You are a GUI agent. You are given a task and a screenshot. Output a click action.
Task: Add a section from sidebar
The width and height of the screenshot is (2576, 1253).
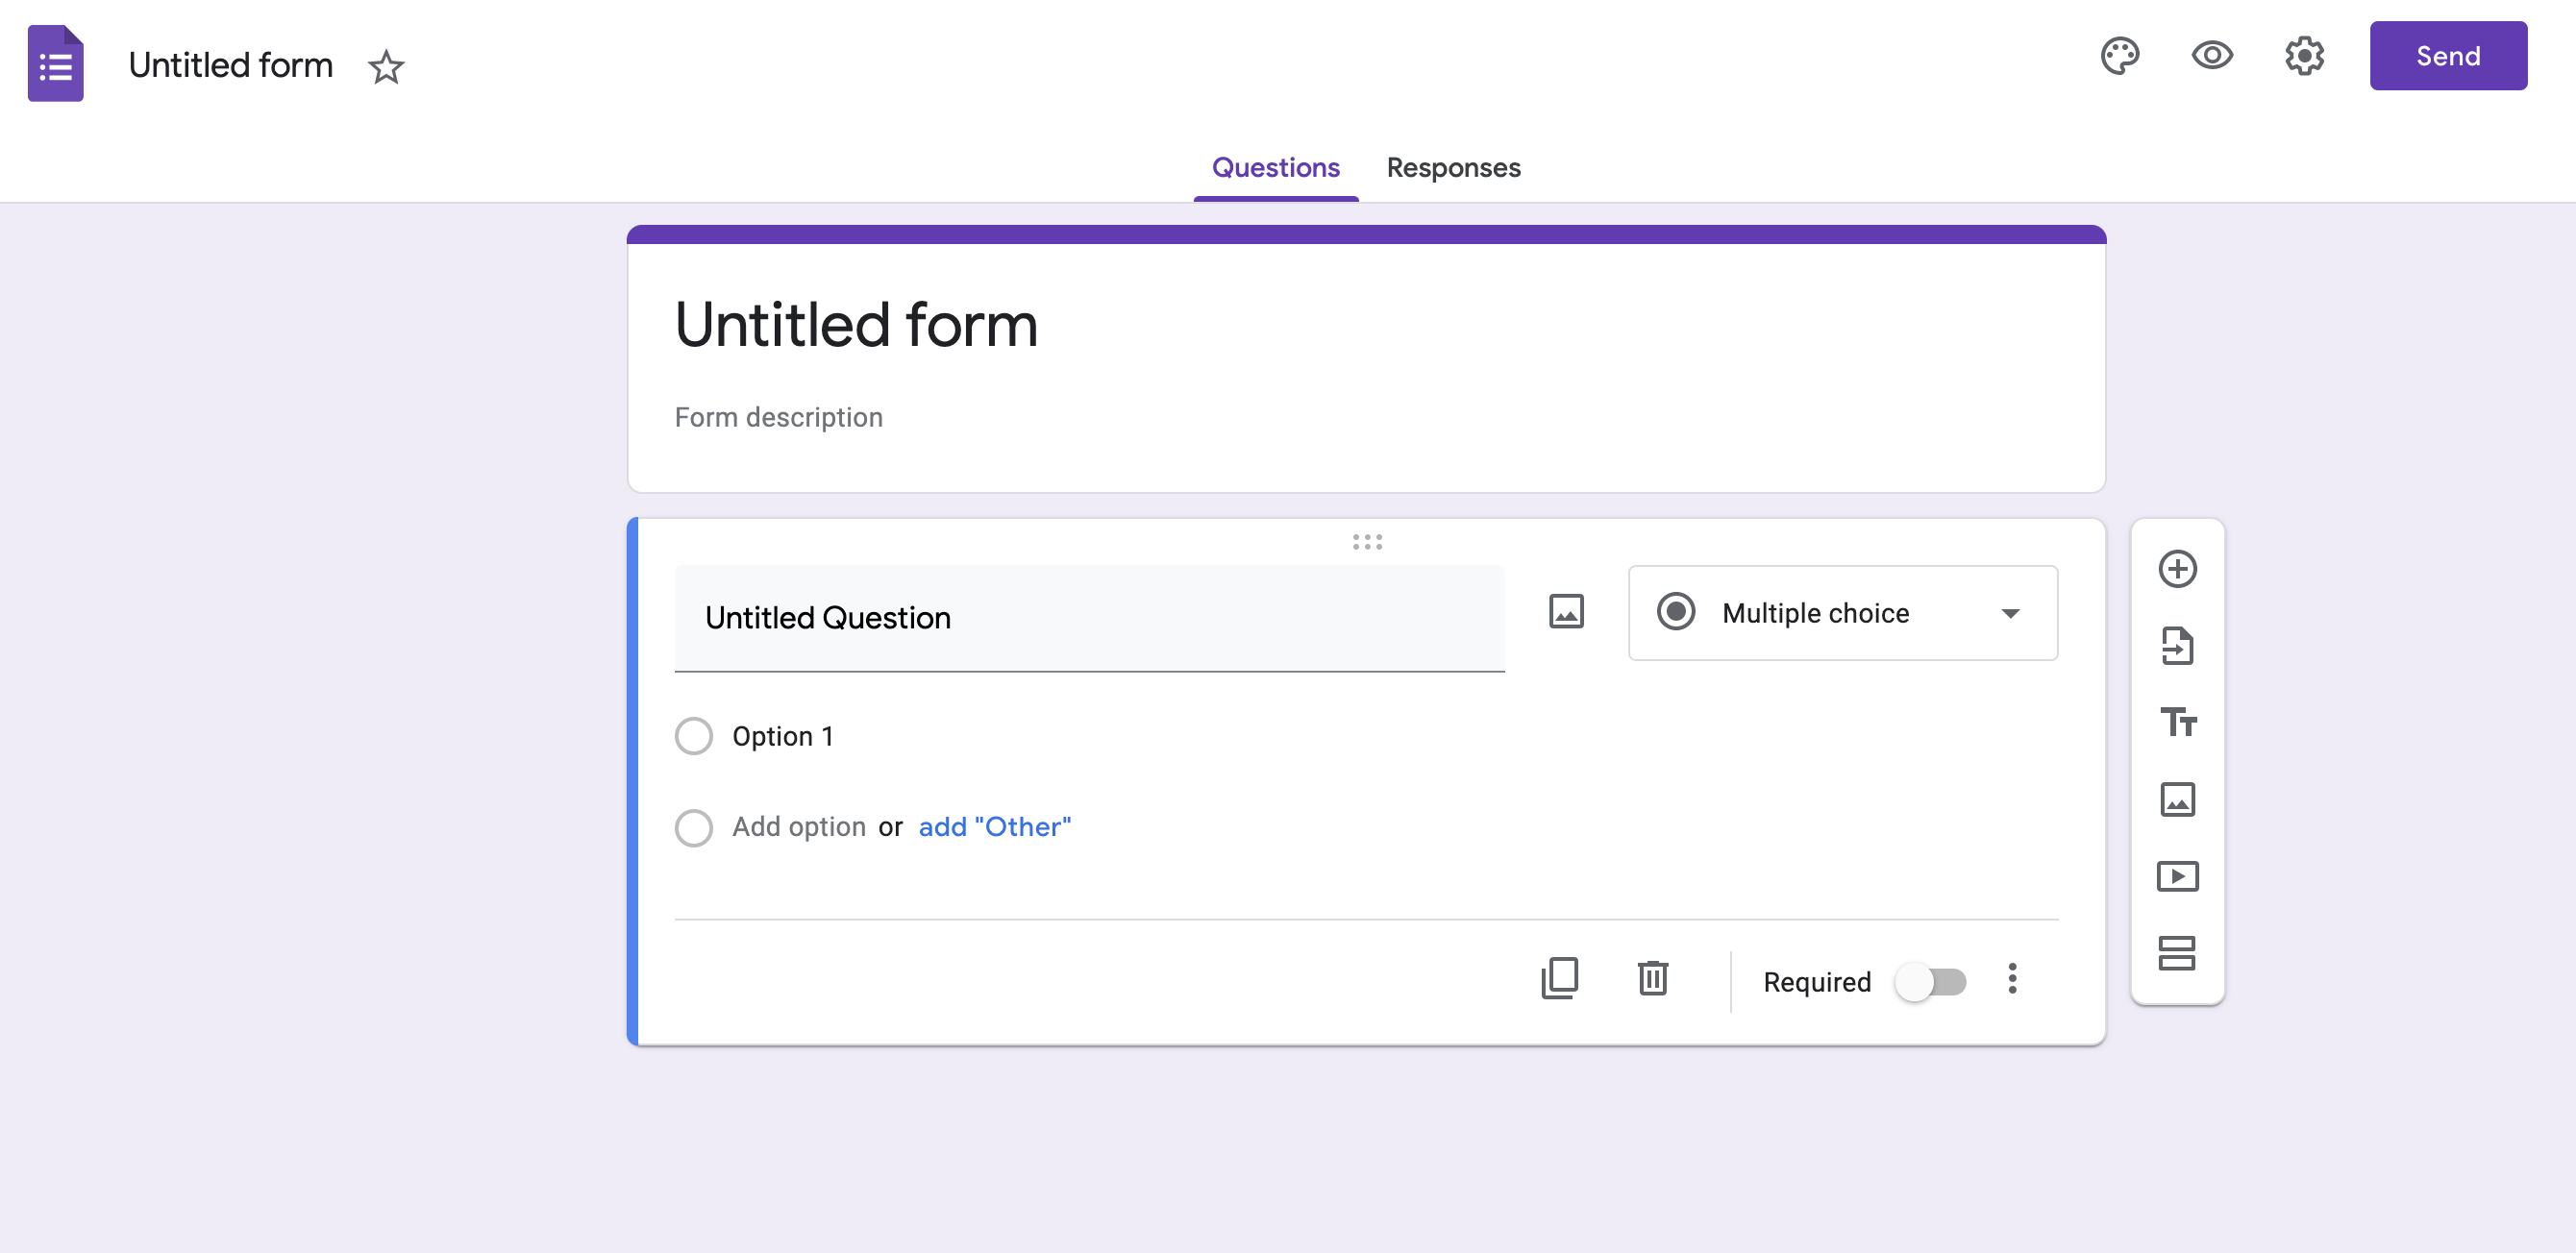(2177, 954)
